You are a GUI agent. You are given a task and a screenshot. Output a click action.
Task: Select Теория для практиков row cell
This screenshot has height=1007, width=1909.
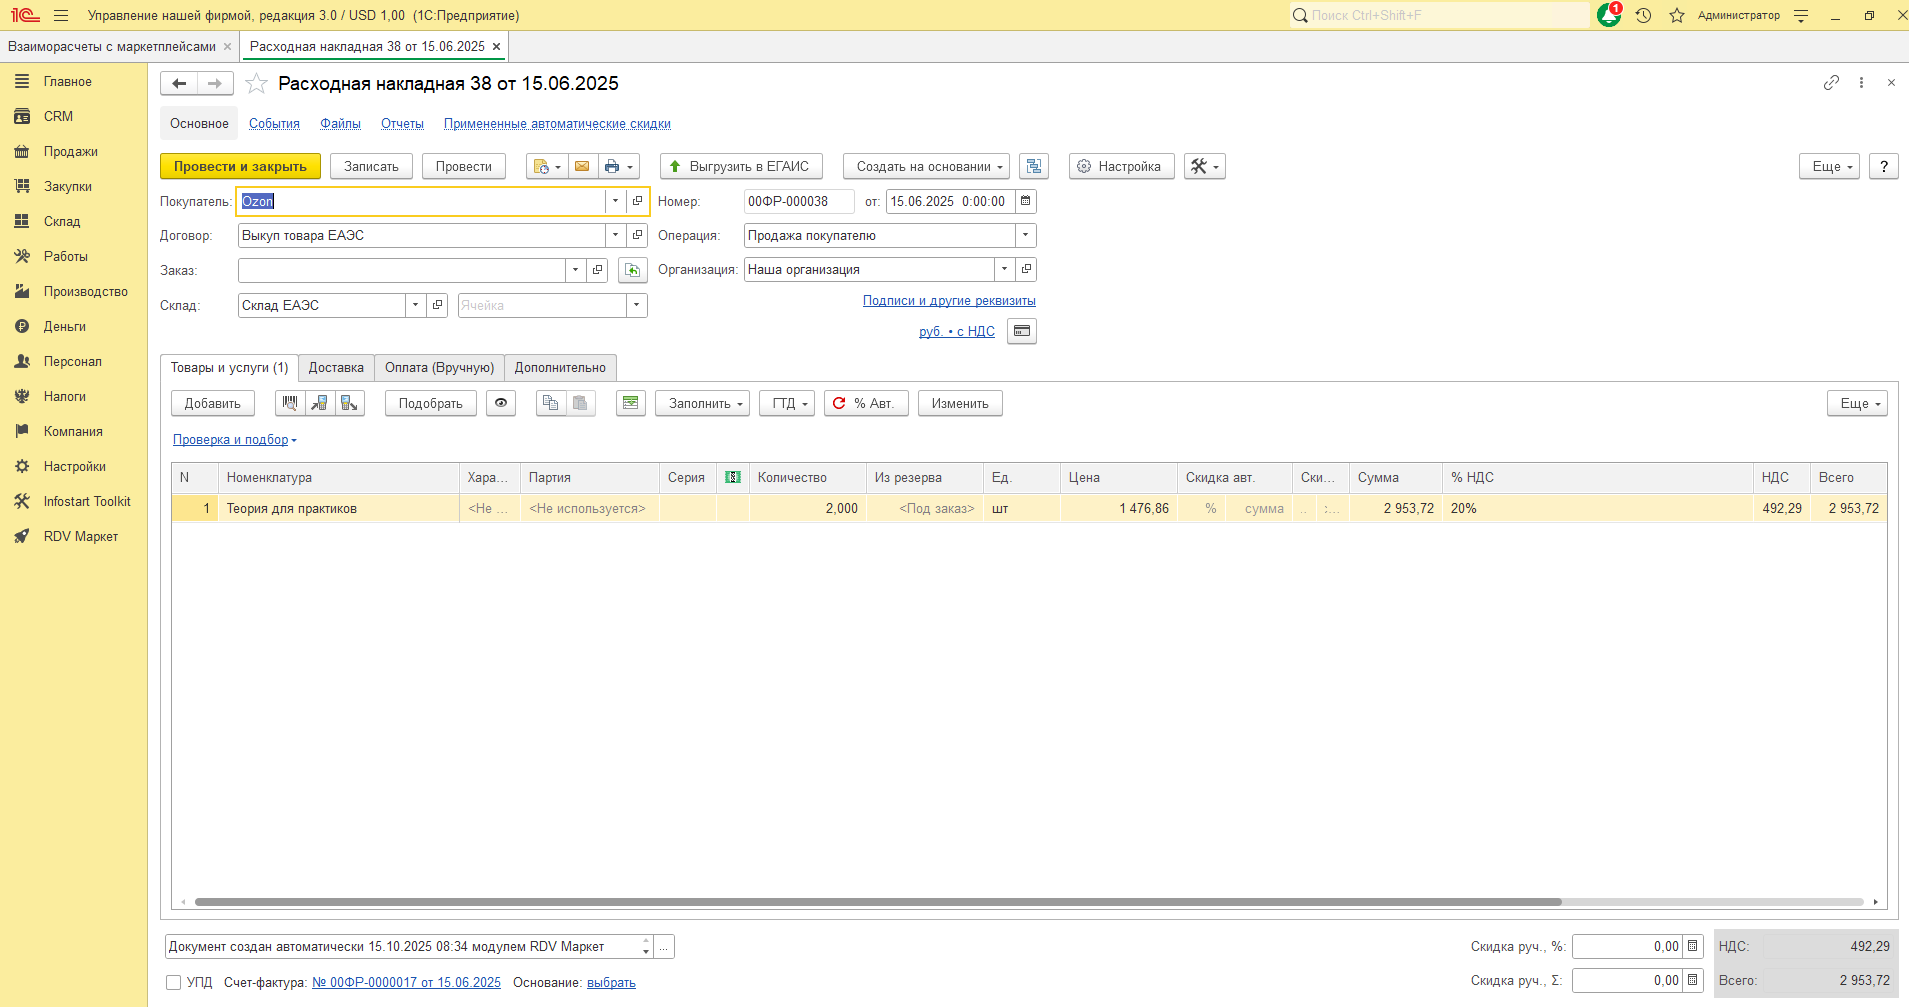[338, 509]
